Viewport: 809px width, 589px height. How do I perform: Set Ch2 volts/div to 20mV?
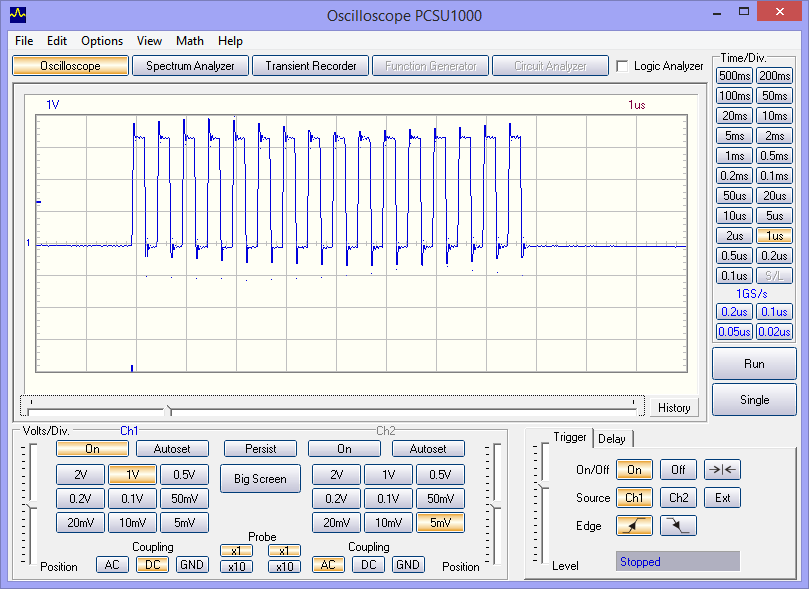[336, 522]
